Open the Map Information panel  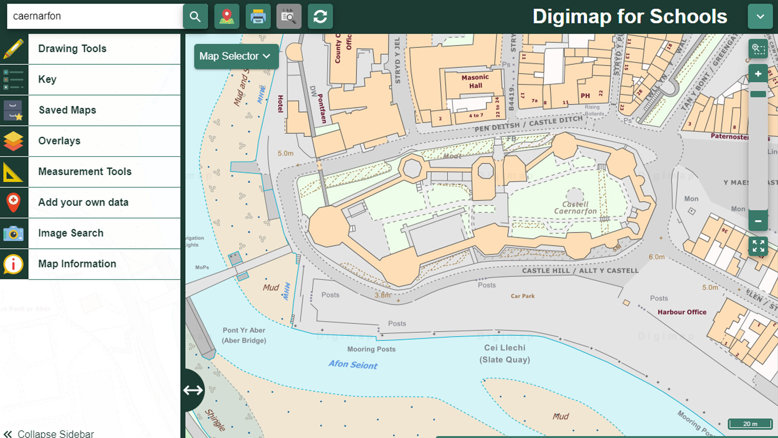tap(104, 264)
